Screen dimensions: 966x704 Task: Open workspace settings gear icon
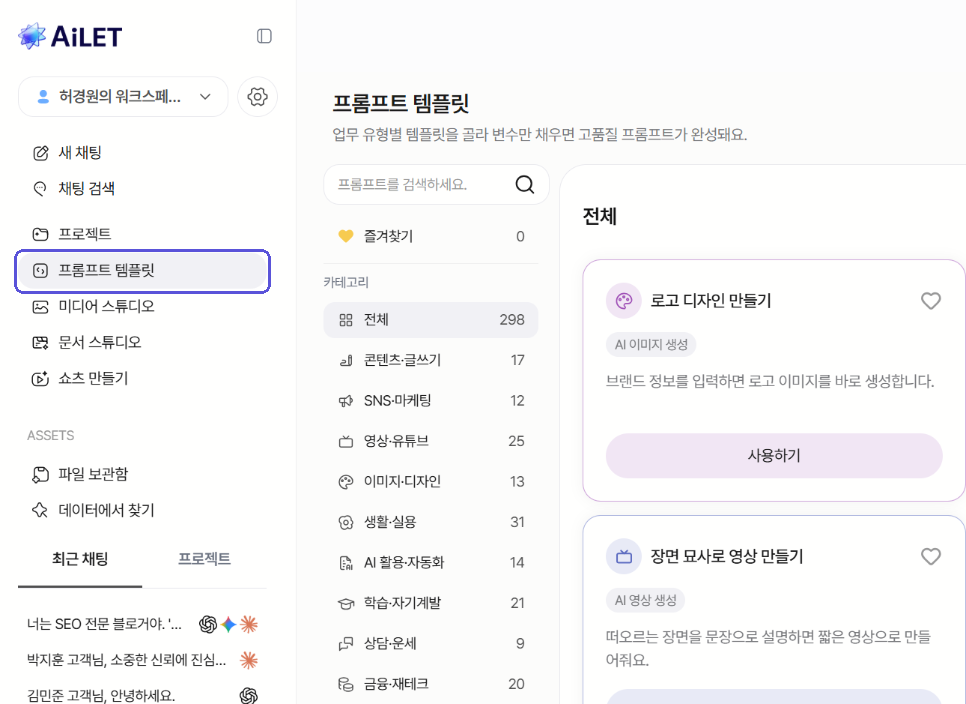[x=258, y=97]
